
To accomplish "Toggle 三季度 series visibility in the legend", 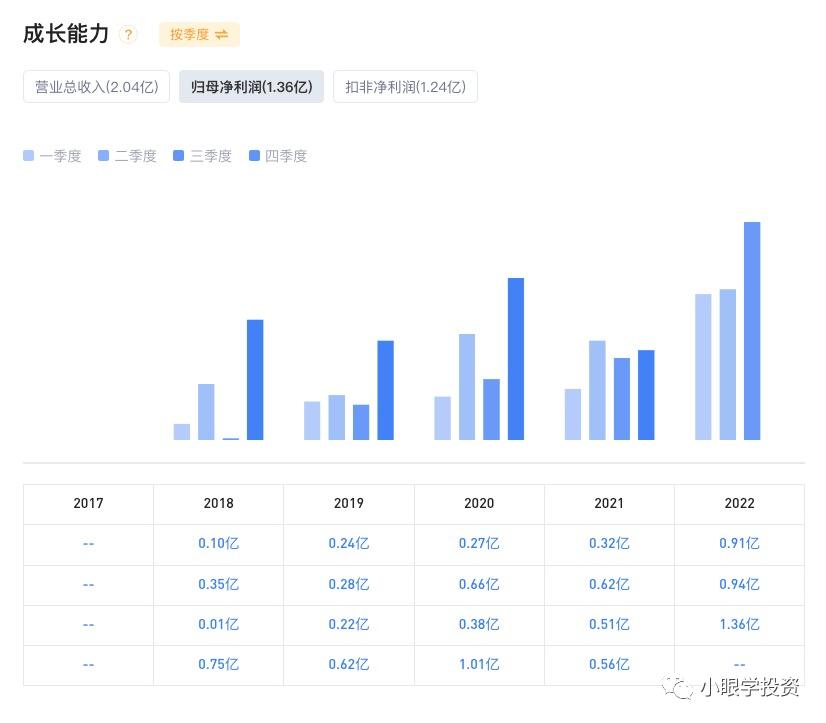I will point(178,155).
